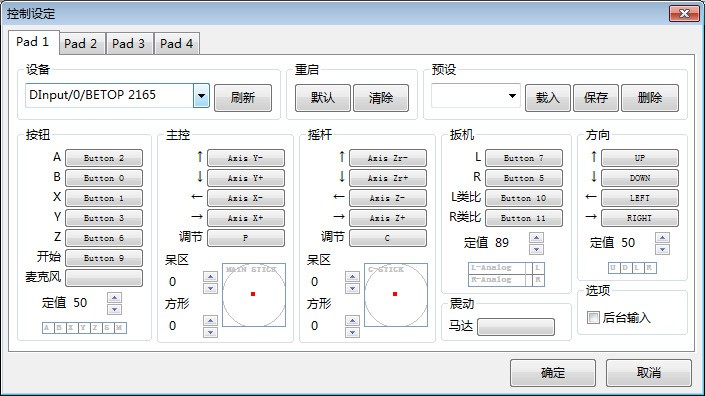Viewport: 705px width, 396px height.
Task: Increase main stick 呆区 dead zone value
Action: tap(210, 276)
